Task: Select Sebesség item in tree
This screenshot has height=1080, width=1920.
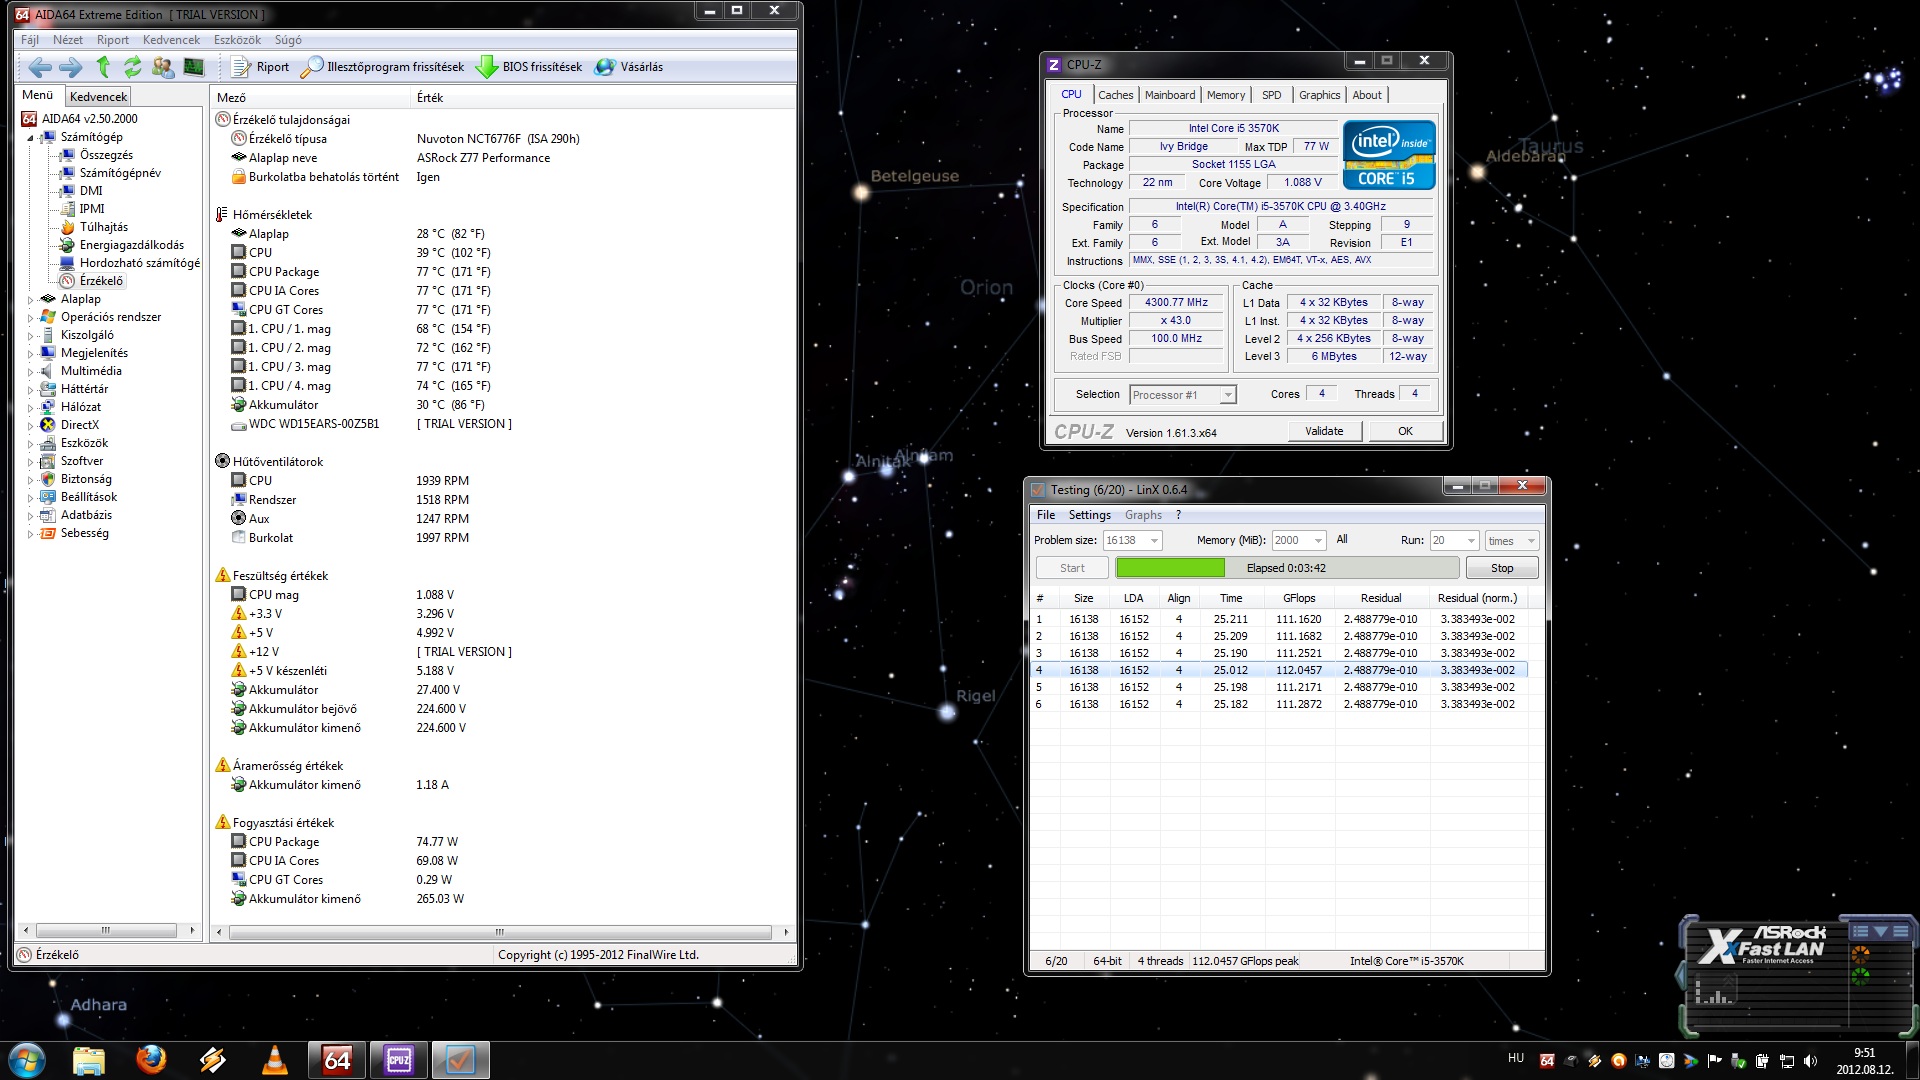Action: [x=84, y=533]
